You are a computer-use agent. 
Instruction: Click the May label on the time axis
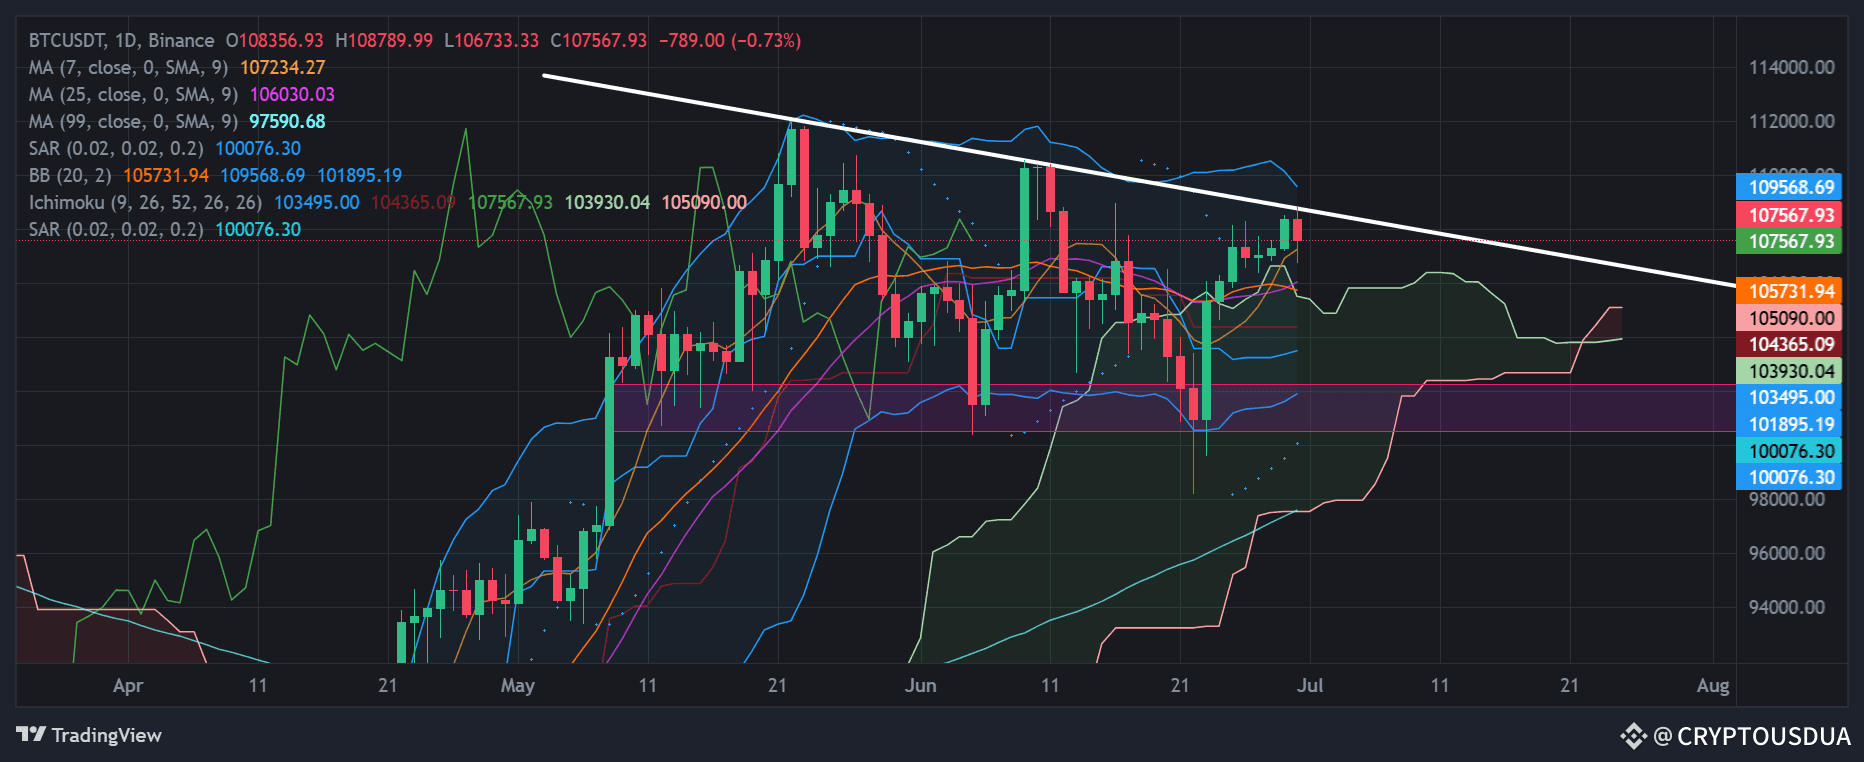tap(517, 686)
